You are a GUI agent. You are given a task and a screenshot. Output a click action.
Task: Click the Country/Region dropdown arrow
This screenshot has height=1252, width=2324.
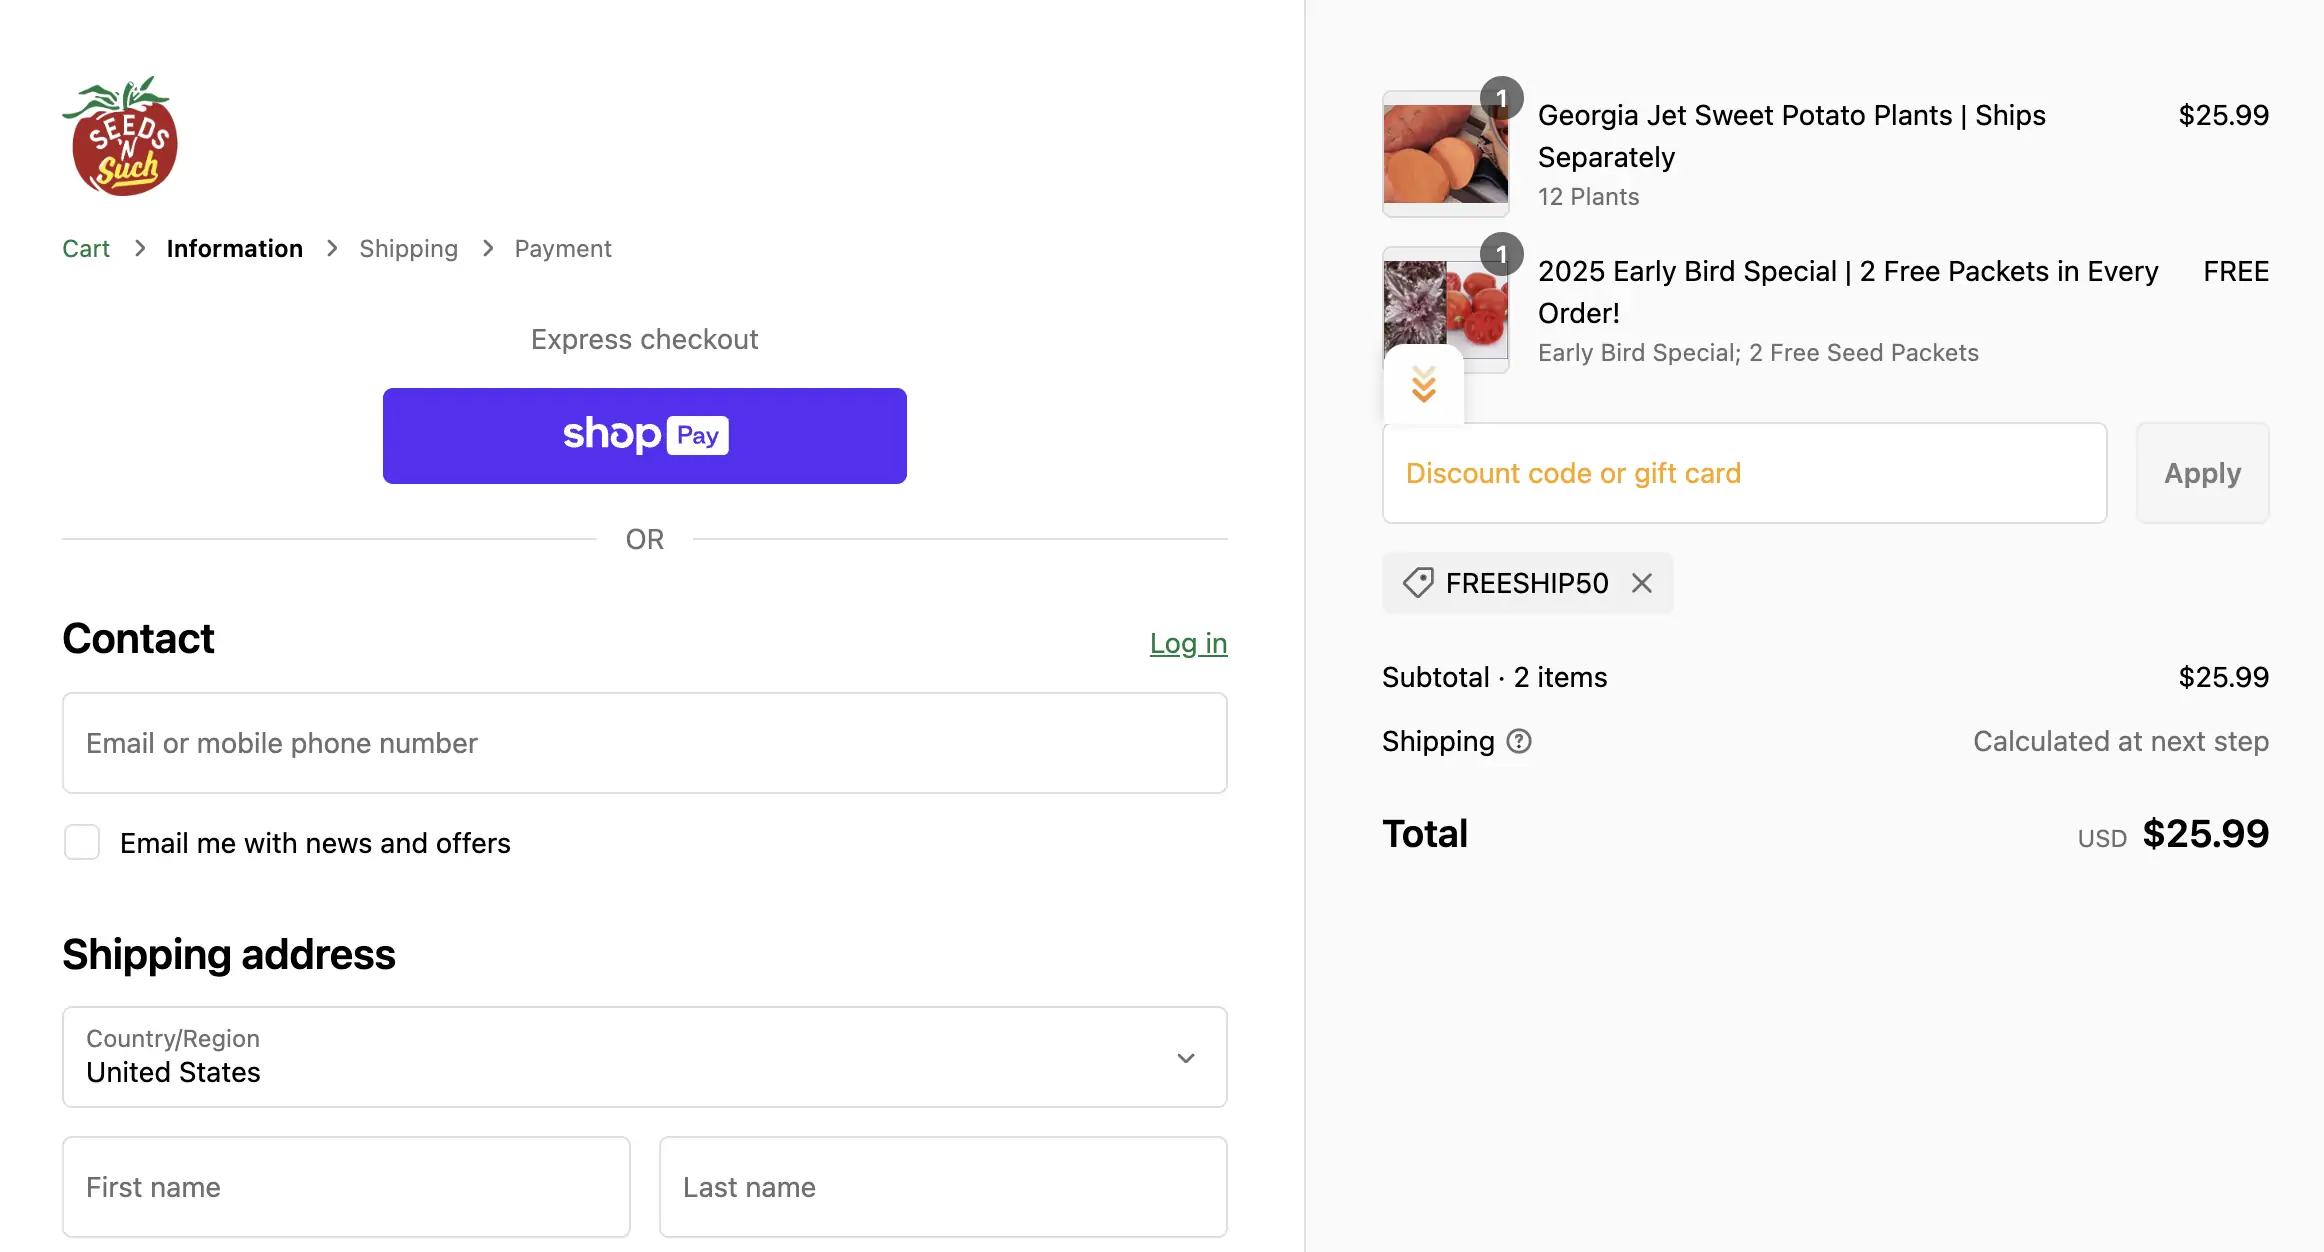[x=1185, y=1058]
